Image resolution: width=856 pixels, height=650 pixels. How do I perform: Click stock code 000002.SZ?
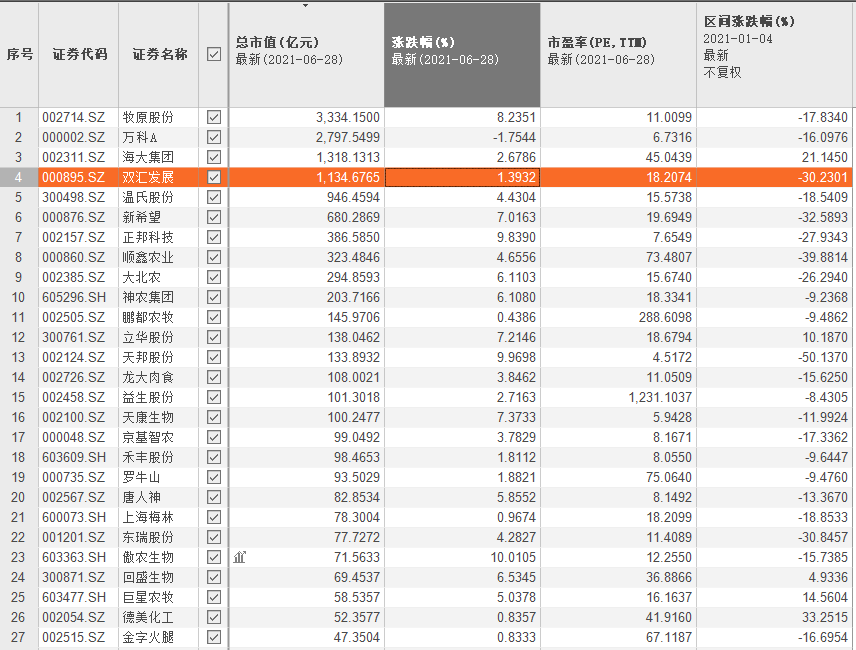74,137
